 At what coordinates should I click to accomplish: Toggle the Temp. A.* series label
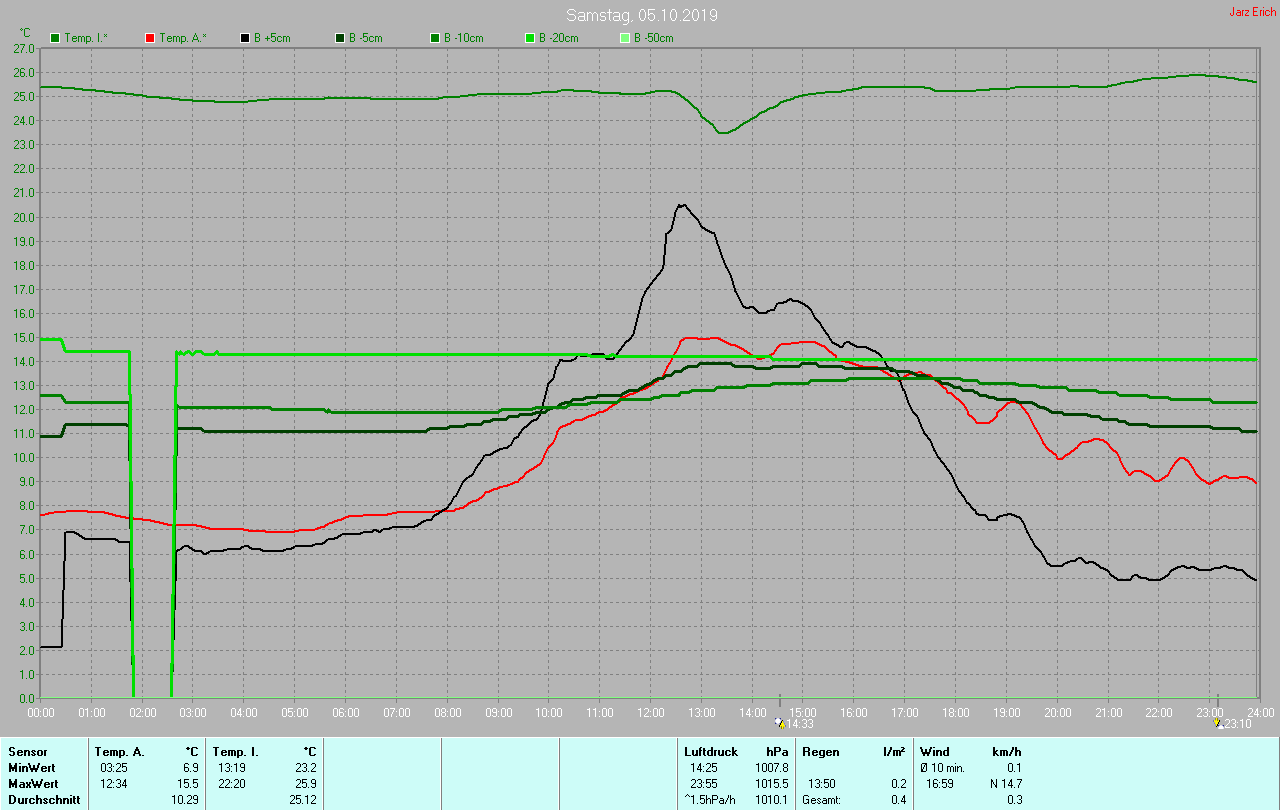182,38
